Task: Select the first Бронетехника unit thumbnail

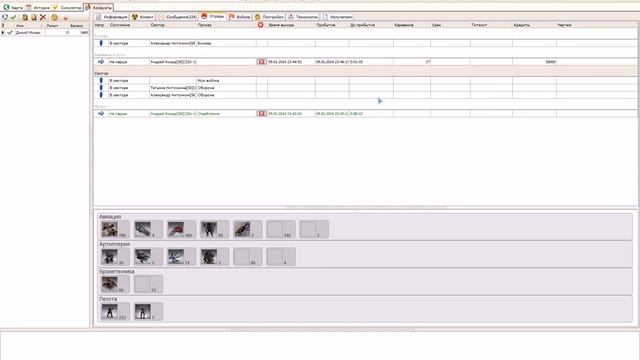Action: [110, 284]
